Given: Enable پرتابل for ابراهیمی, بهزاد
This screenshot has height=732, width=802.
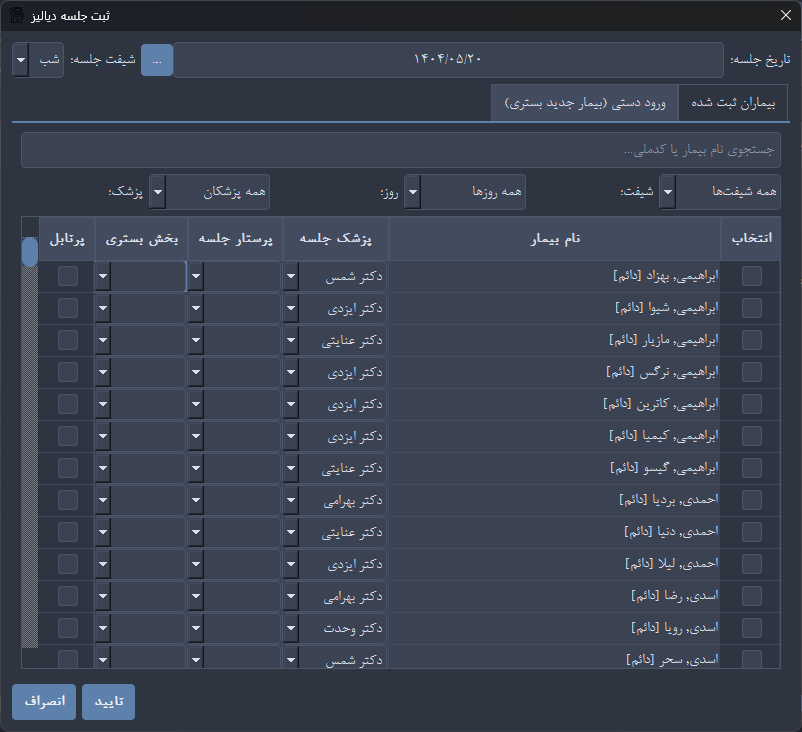Looking at the screenshot, I should tap(68, 276).
